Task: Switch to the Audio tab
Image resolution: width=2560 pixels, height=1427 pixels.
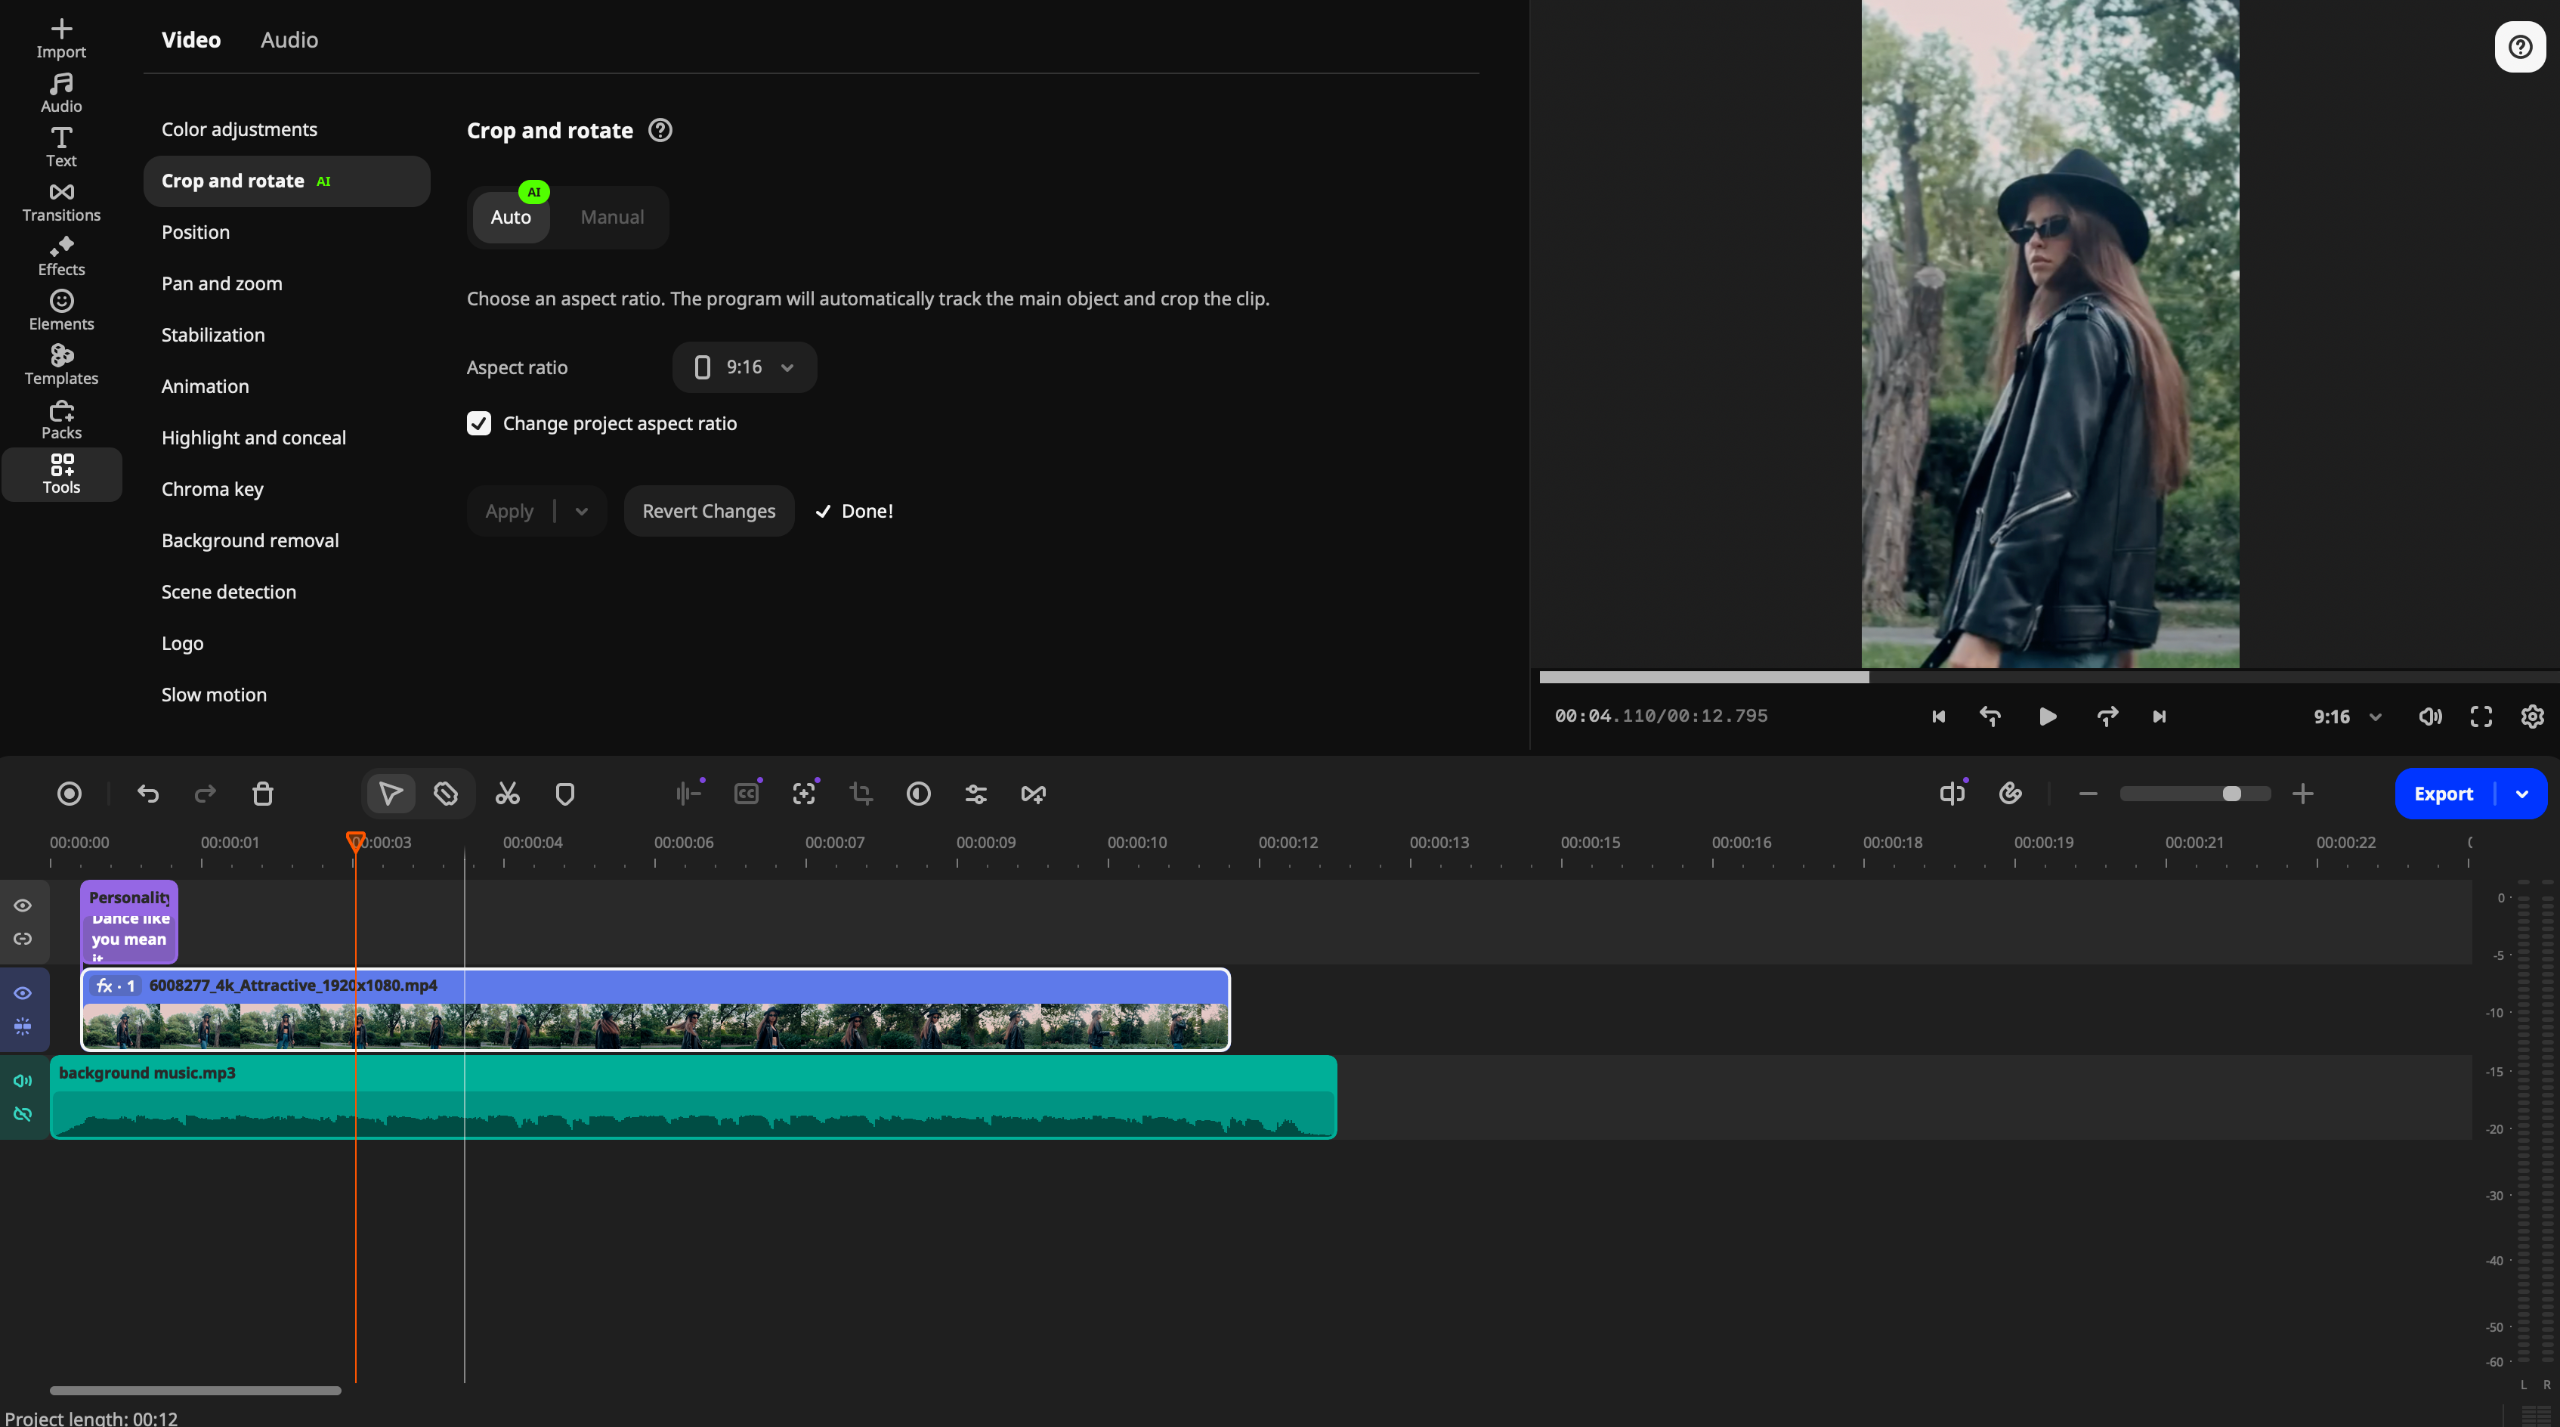Action: click(289, 40)
